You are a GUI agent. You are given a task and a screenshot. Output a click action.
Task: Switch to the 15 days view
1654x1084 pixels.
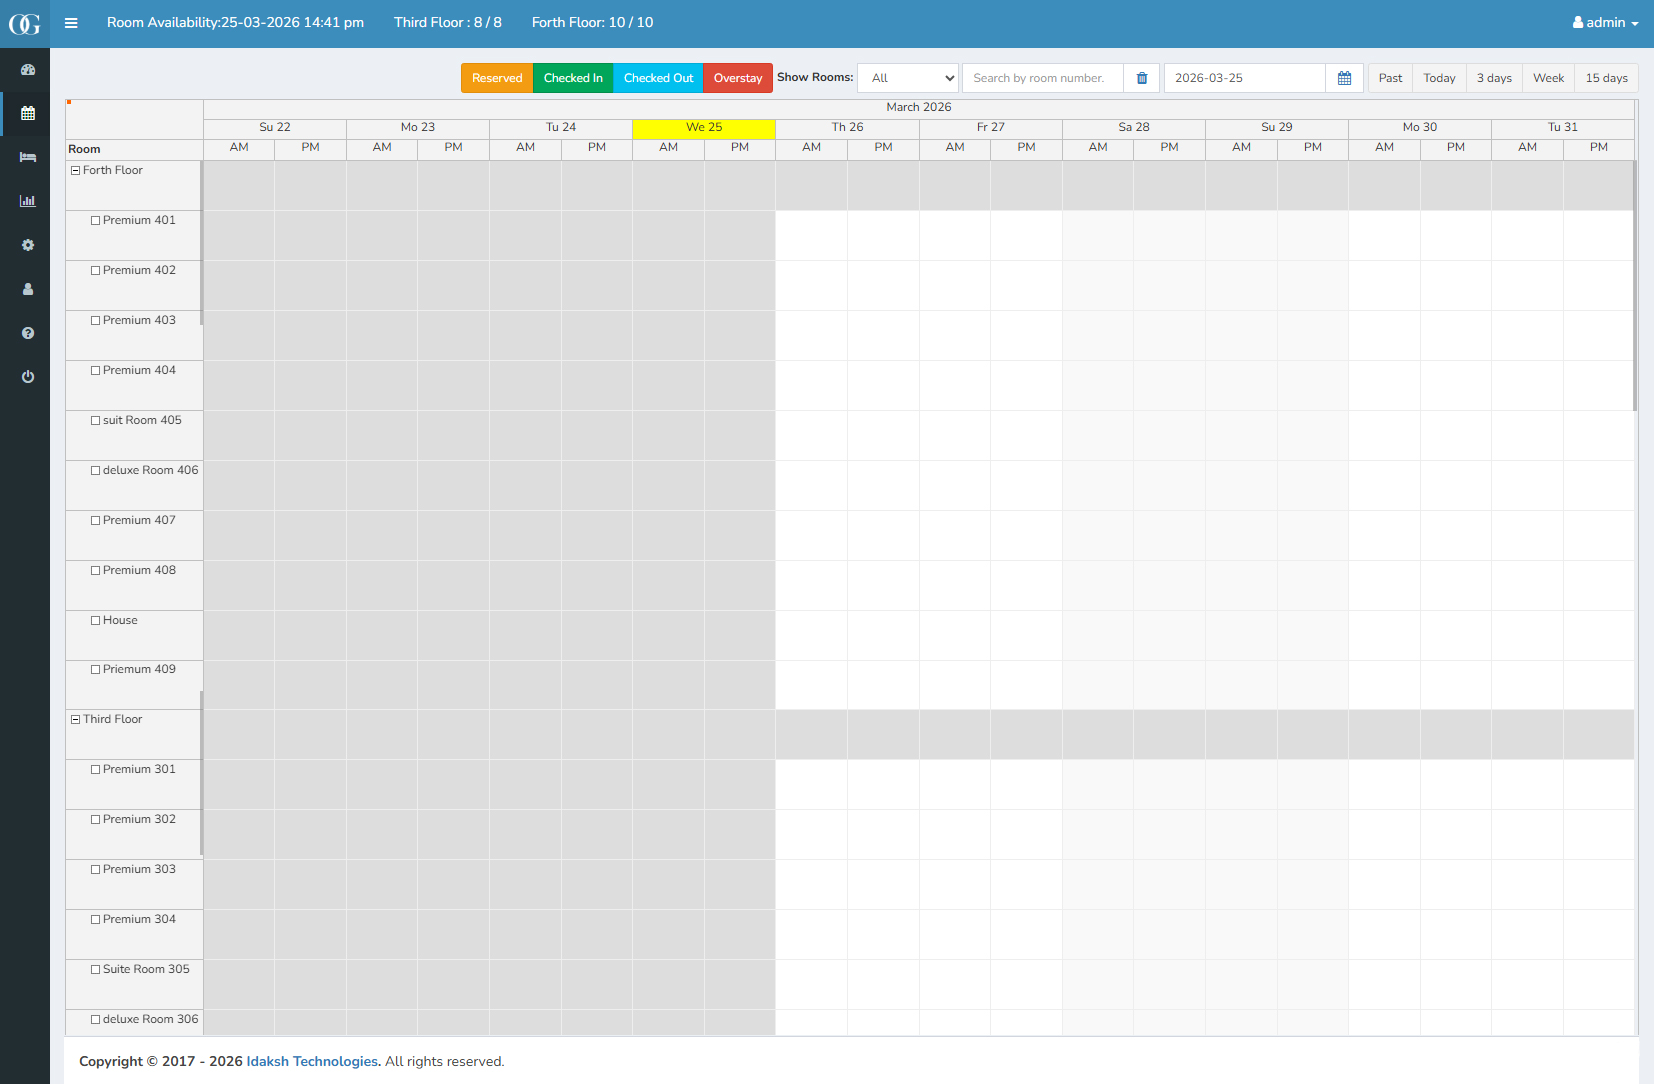[x=1606, y=78]
